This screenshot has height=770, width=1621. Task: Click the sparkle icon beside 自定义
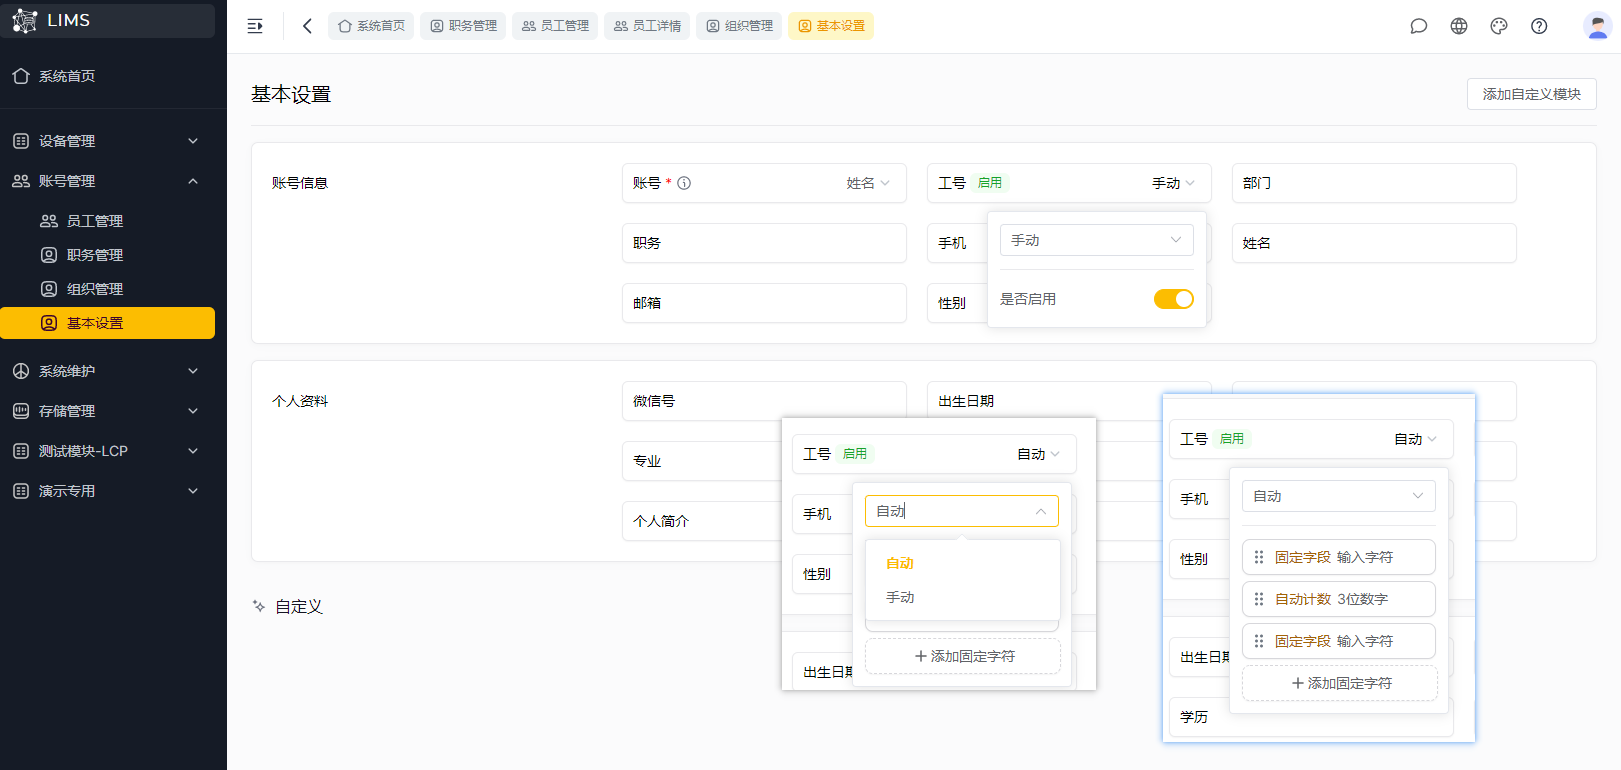click(259, 606)
